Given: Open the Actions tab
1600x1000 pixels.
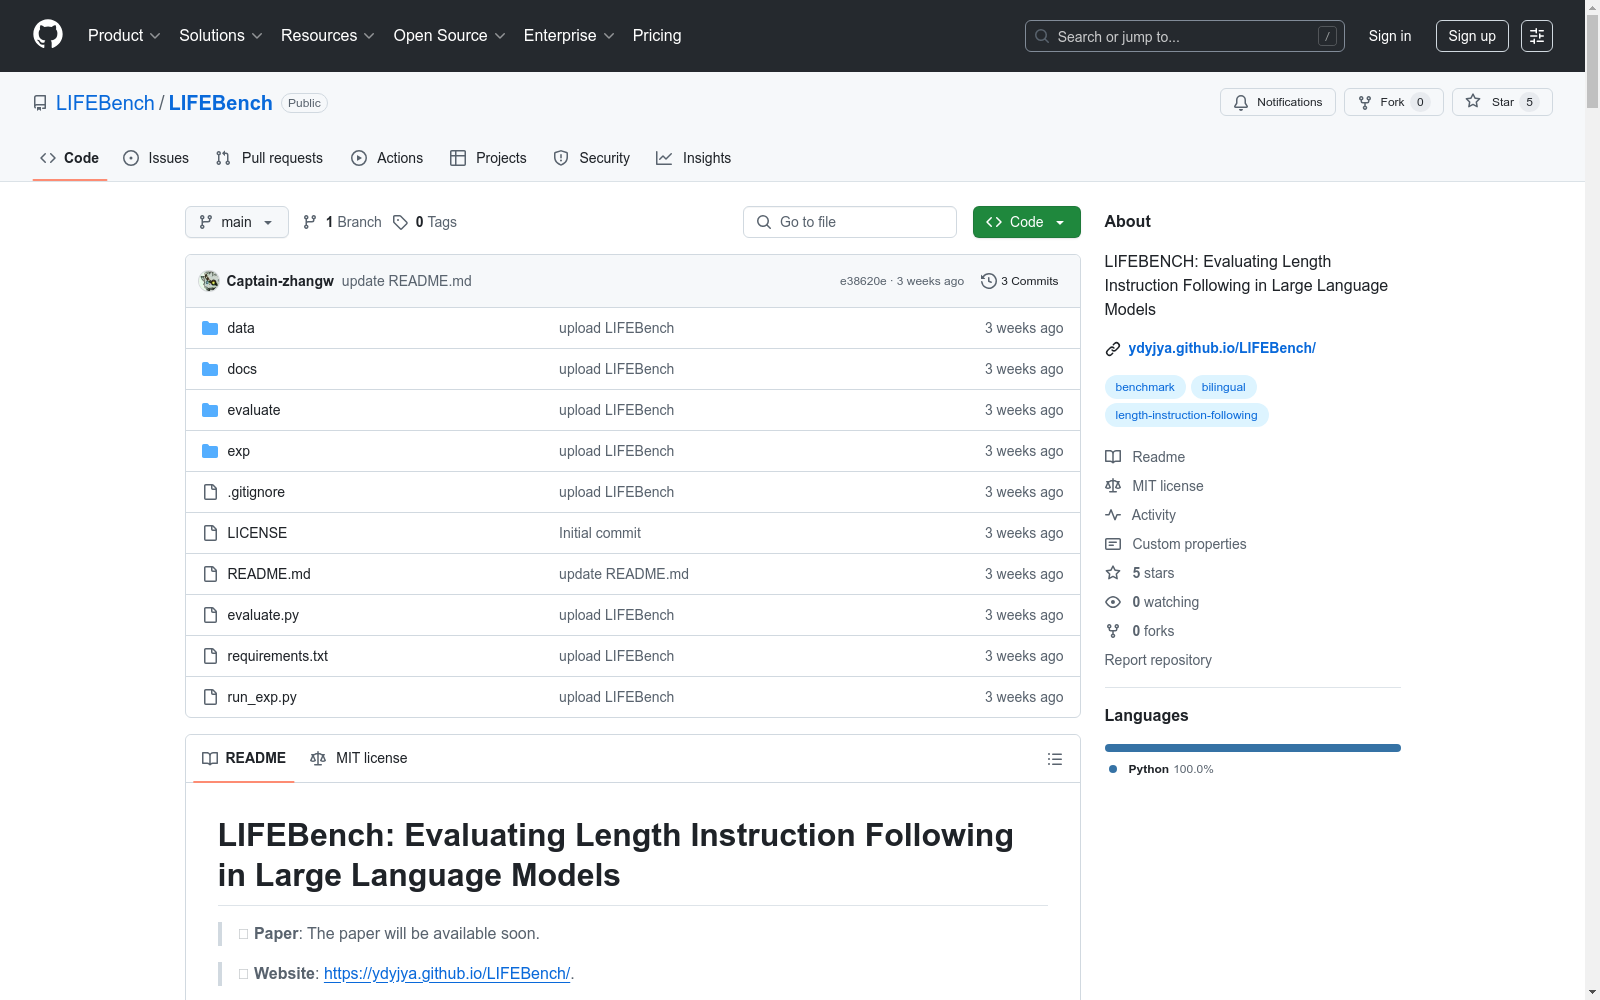Looking at the screenshot, I should click(387, 158).
